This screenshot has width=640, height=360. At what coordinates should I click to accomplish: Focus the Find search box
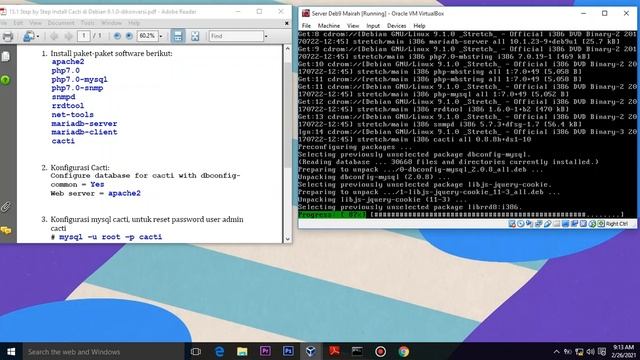pyautogui.click(x=236, y=36)
